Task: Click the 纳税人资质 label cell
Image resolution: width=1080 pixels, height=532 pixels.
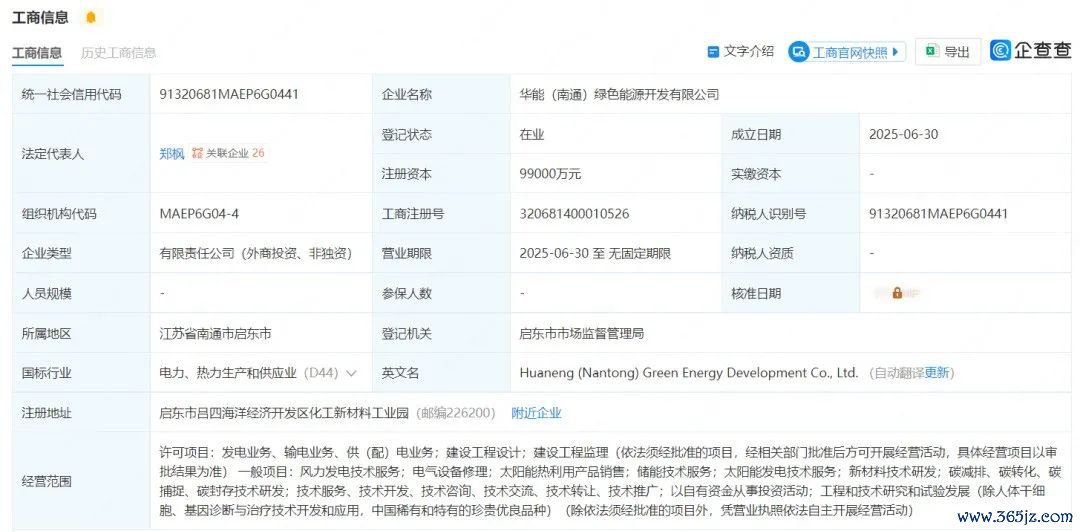Action: click(791, 254)
